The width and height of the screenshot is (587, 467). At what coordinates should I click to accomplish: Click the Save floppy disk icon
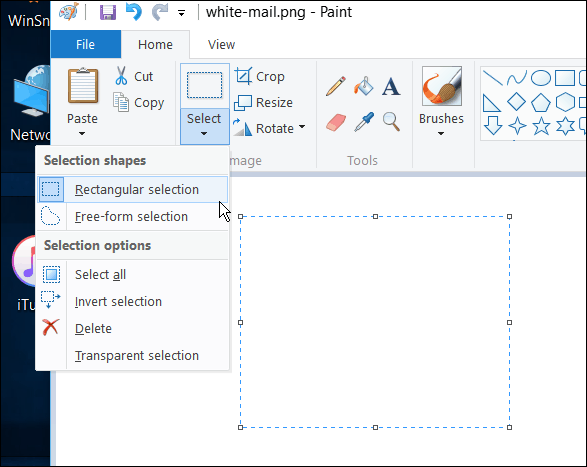[108, 12]
